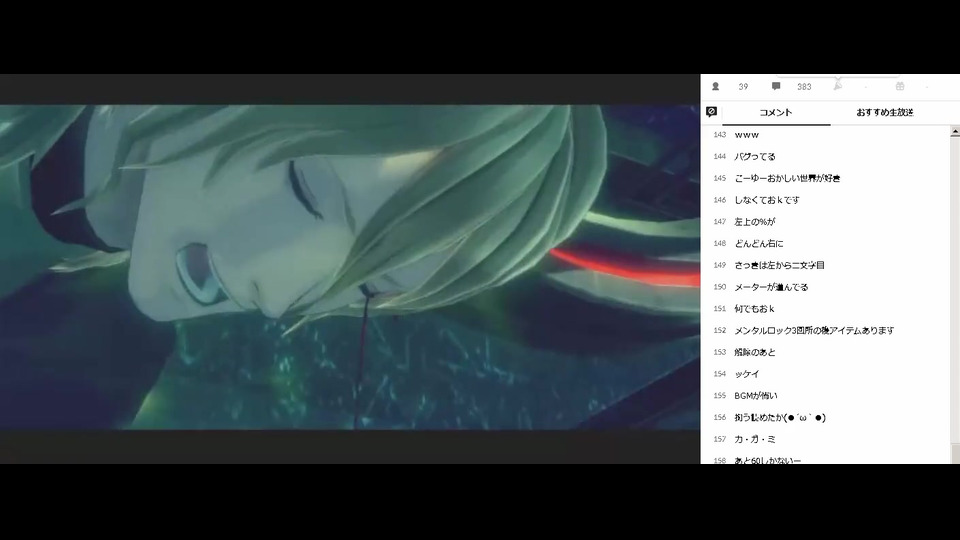Screen dimensions: 960x540
Task: Click the viewer count person icon
Action: tap(715, 86)
